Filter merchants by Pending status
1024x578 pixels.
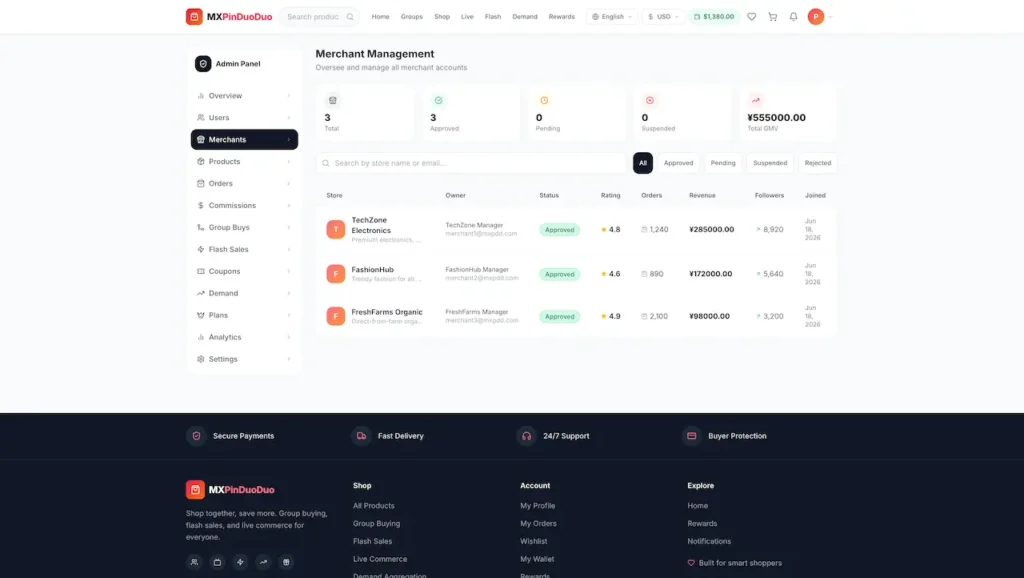(723, 163)
